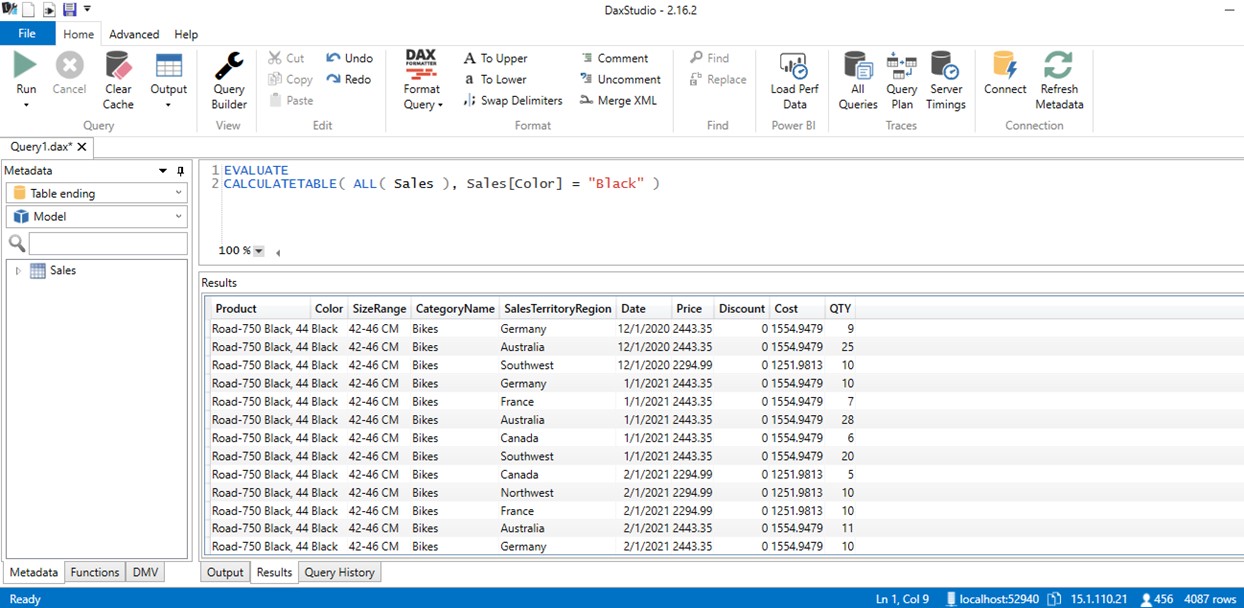Image resolution: width=1244 pixels, height=608 pixels.
Task: Create a new query from the title bar
Action: [x=28, y=9]
